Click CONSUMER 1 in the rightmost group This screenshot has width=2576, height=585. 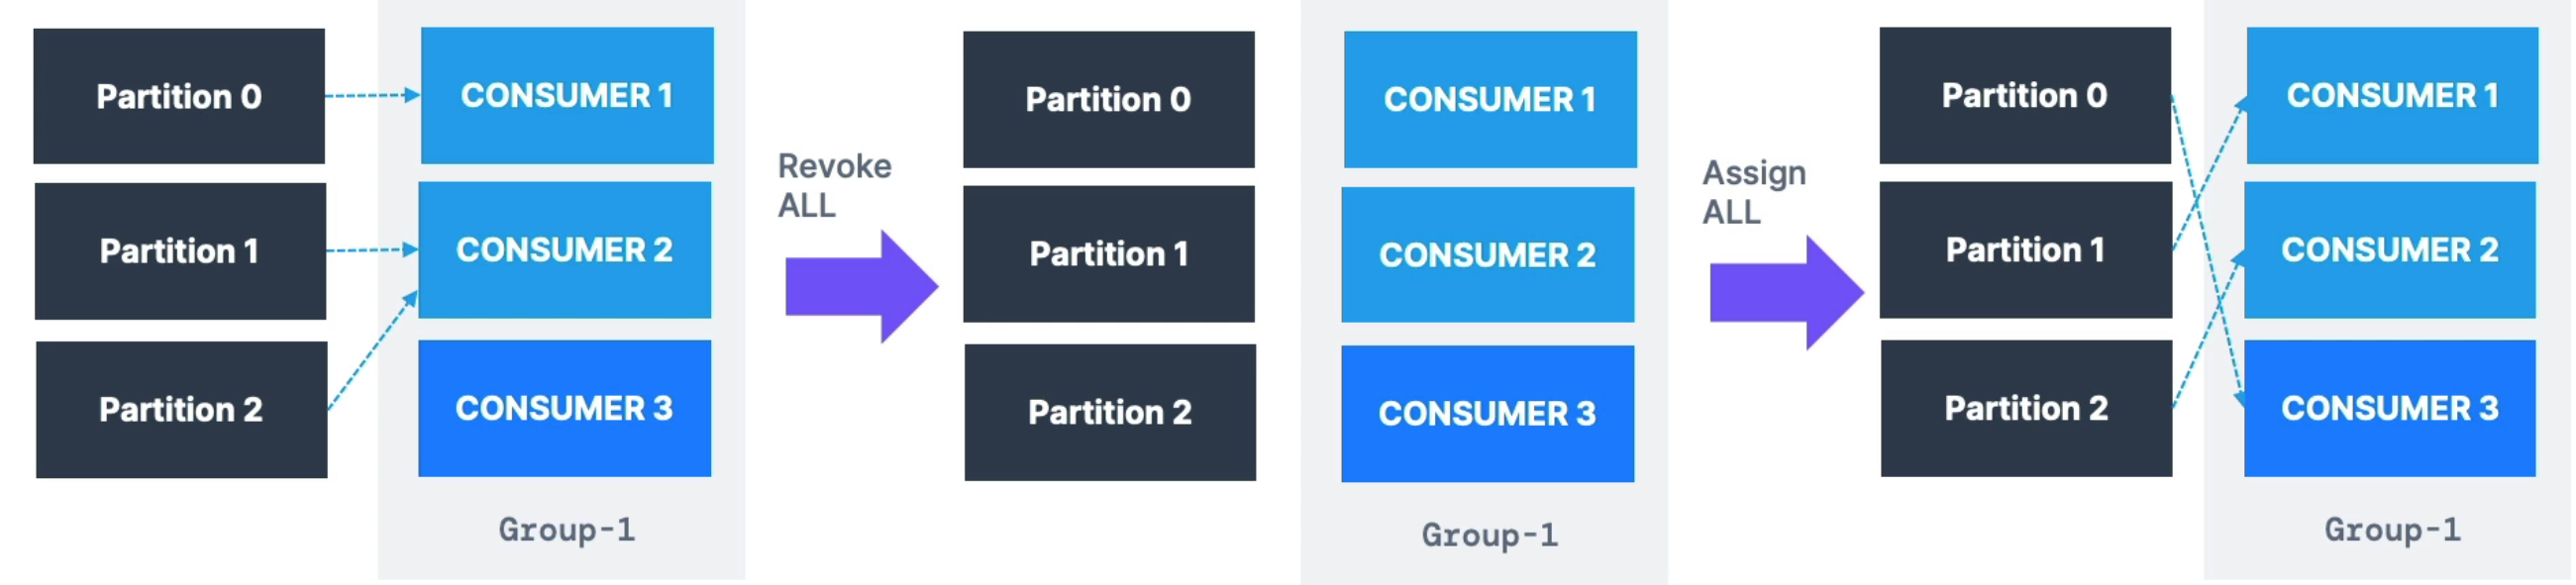(2392, 95)
